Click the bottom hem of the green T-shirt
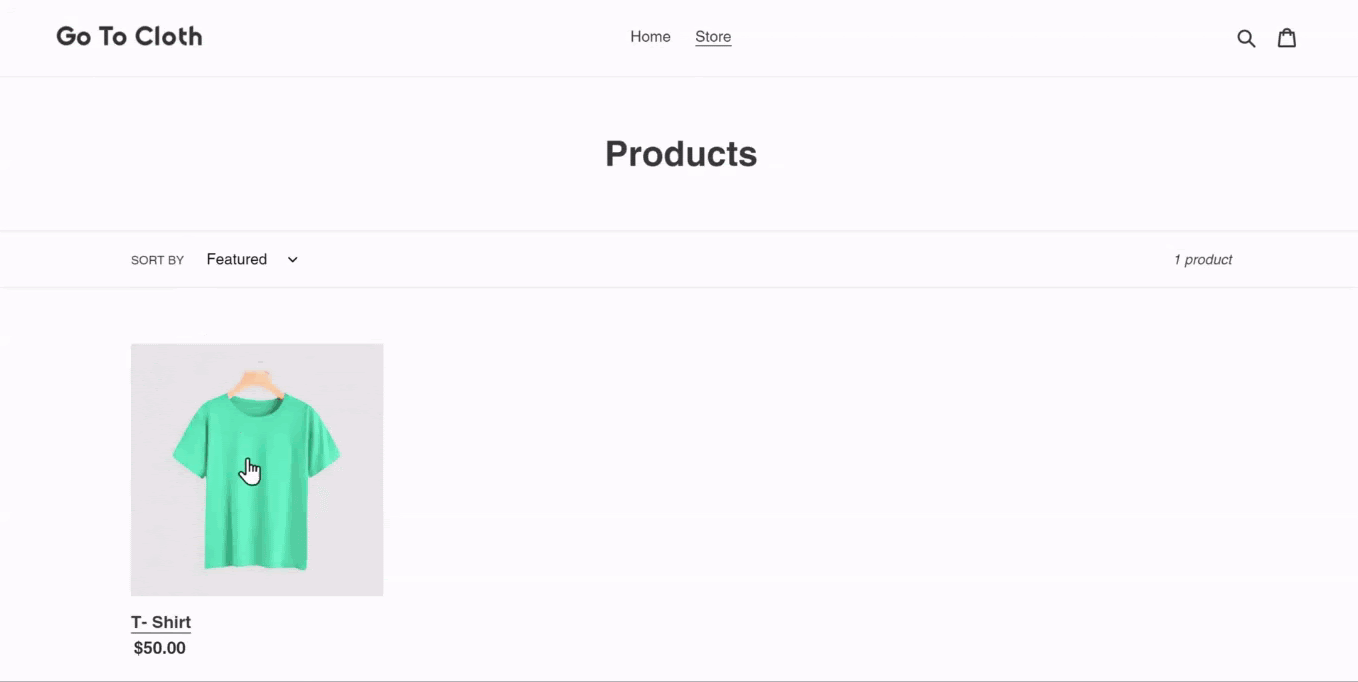This screenshot has width=1358, height=682. (x=256, y=565)
